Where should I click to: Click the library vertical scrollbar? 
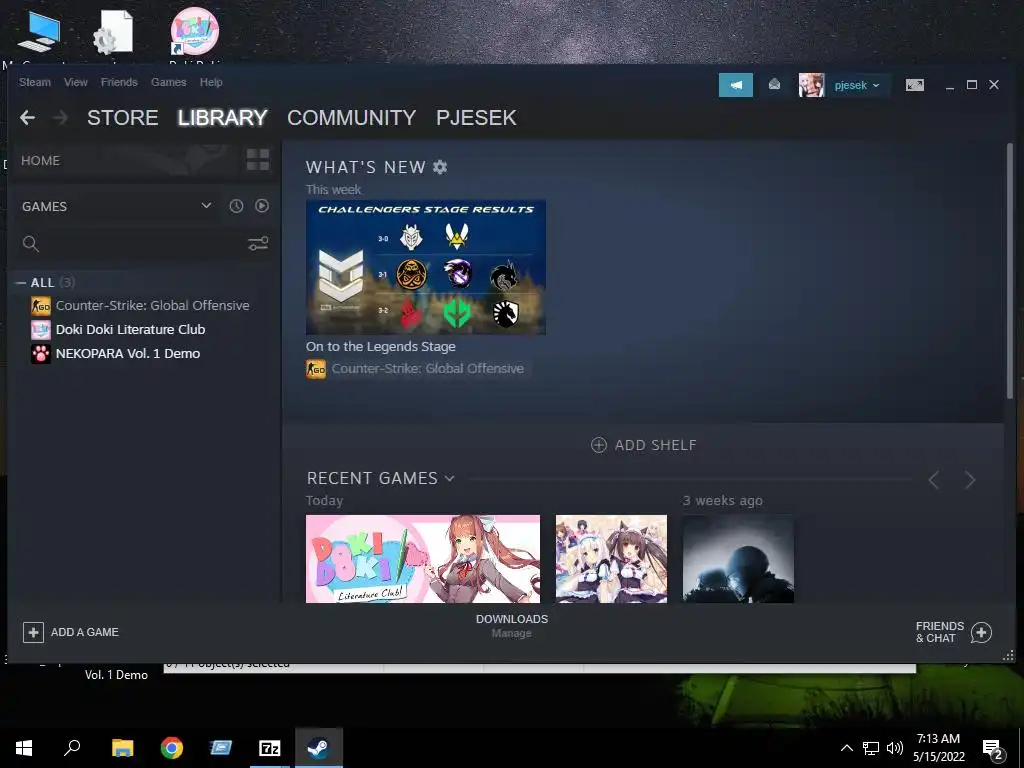coord(1010,271)
